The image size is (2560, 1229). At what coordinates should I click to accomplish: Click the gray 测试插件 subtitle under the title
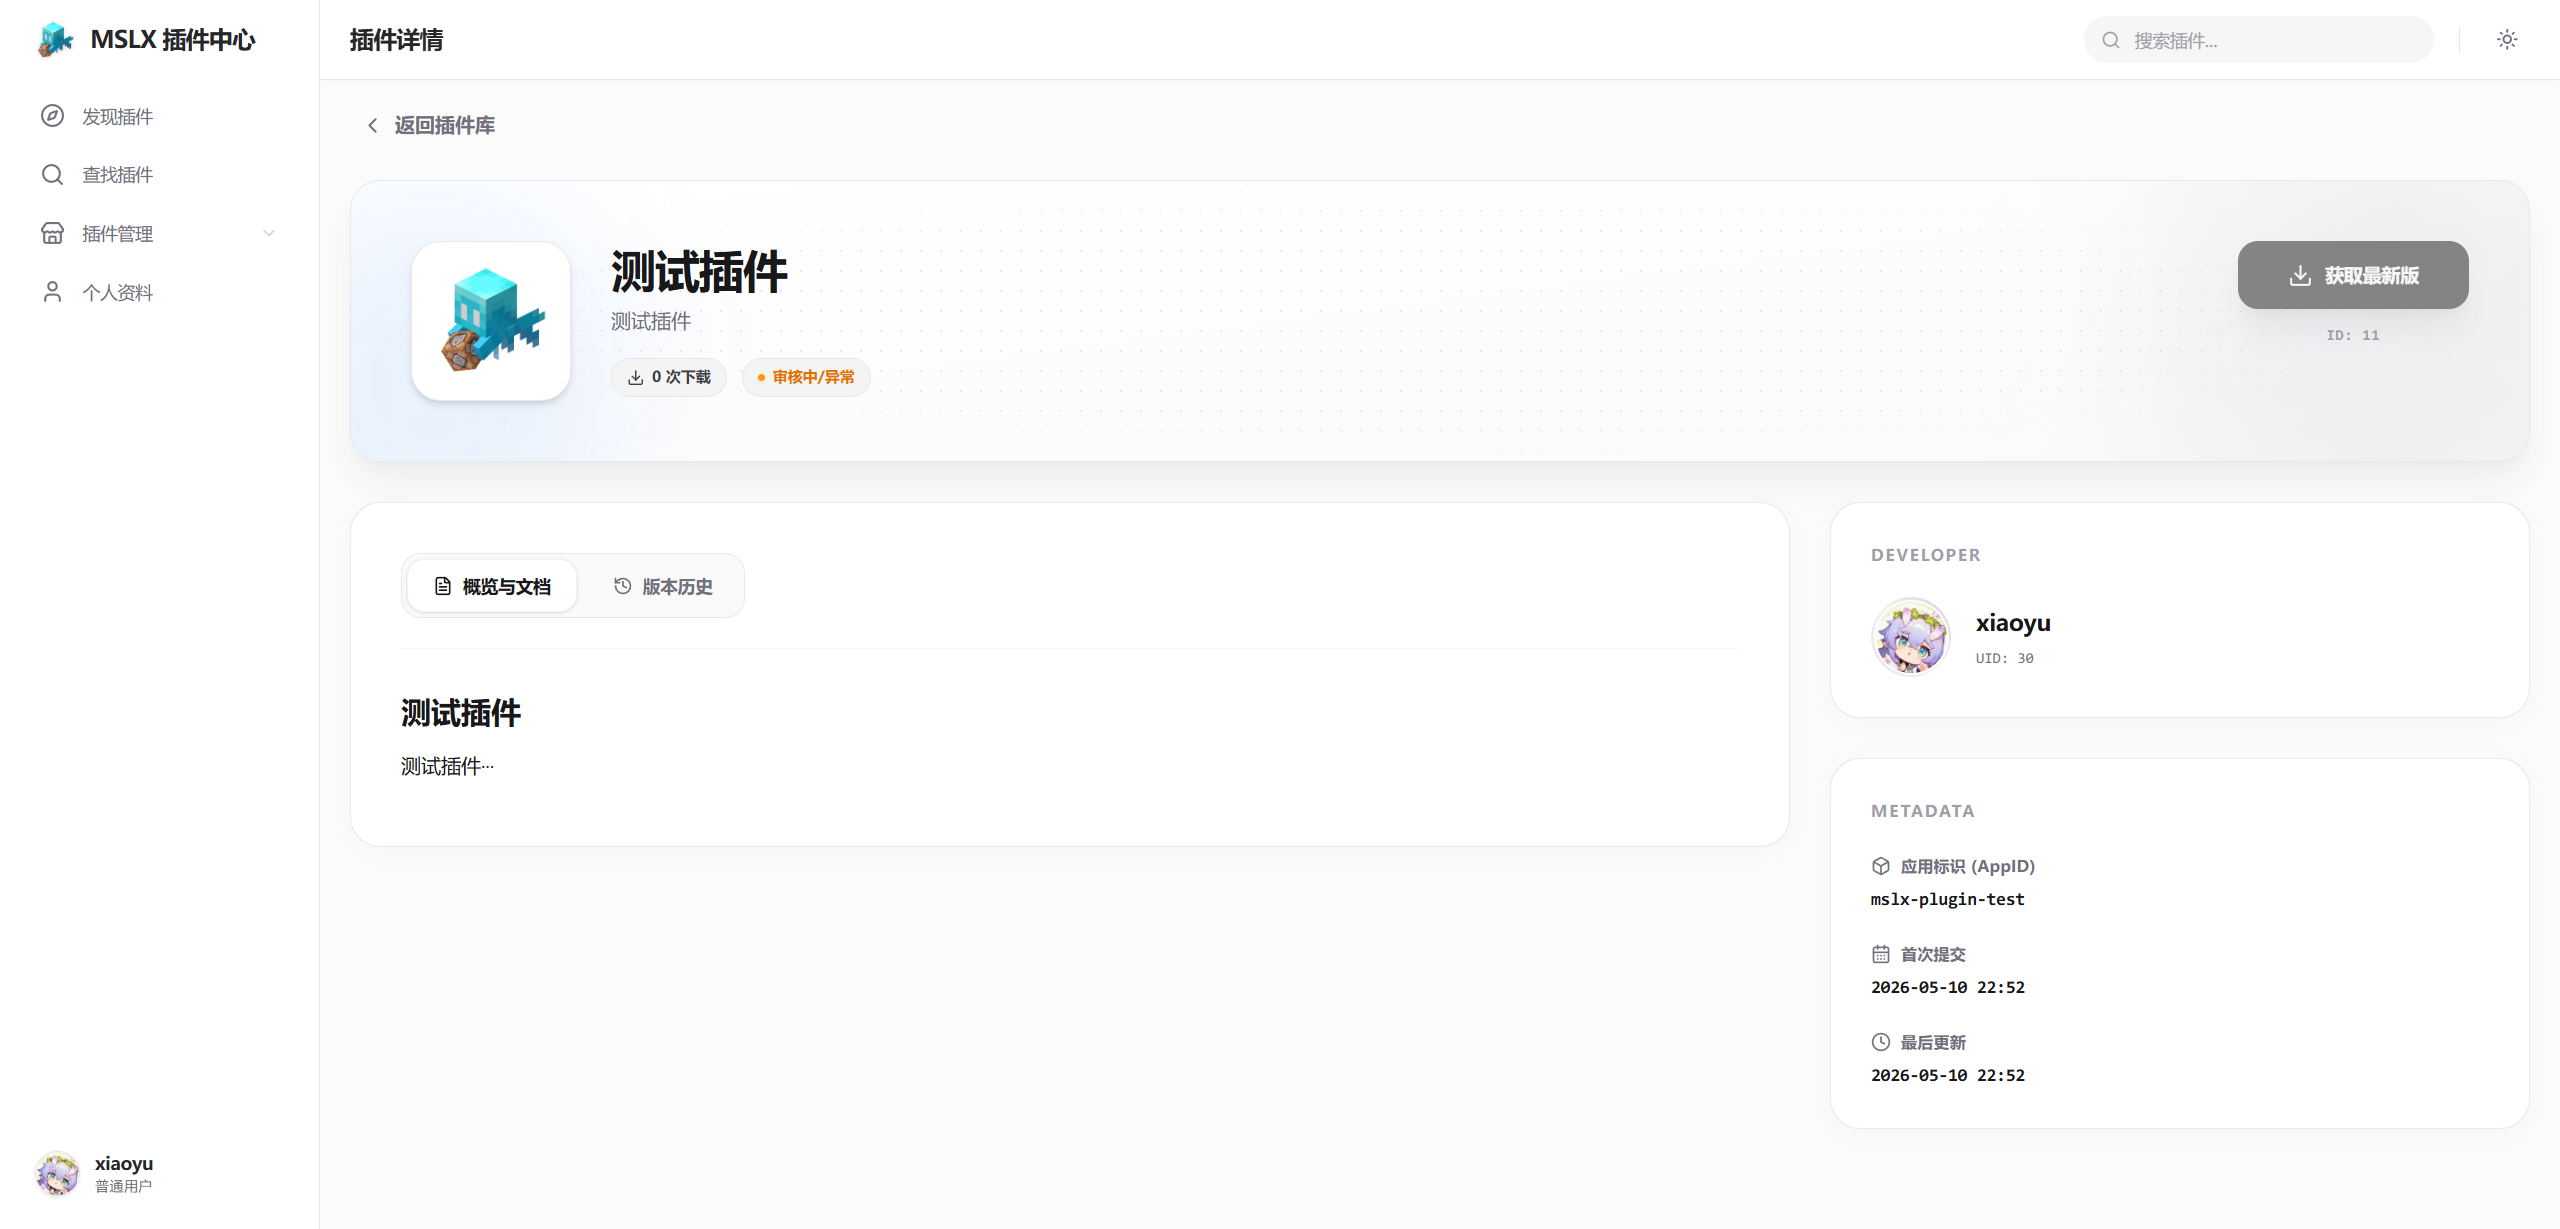pyautogui.click(x=651, y=321)
